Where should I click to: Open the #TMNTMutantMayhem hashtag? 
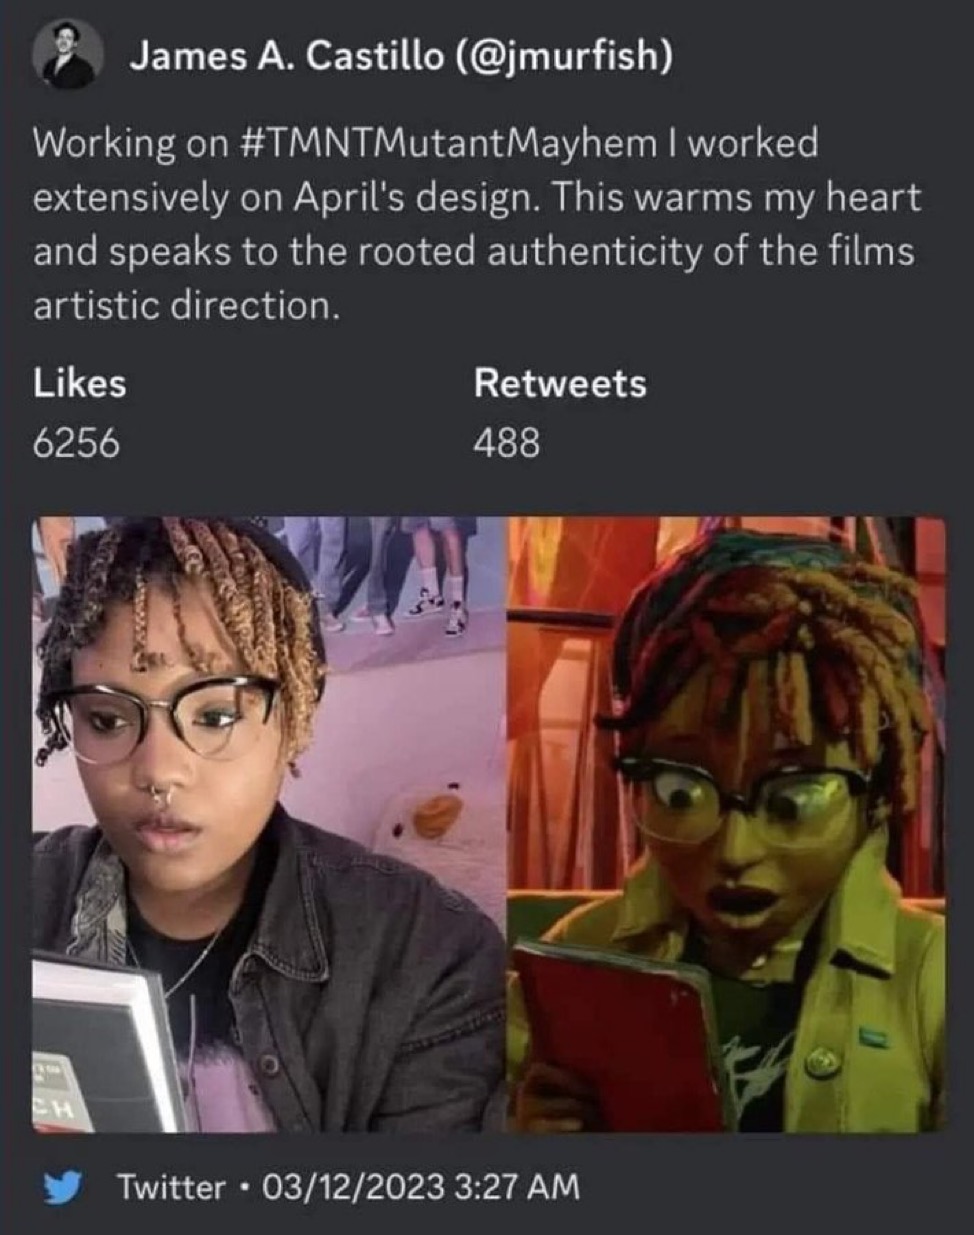pos(445,143)
